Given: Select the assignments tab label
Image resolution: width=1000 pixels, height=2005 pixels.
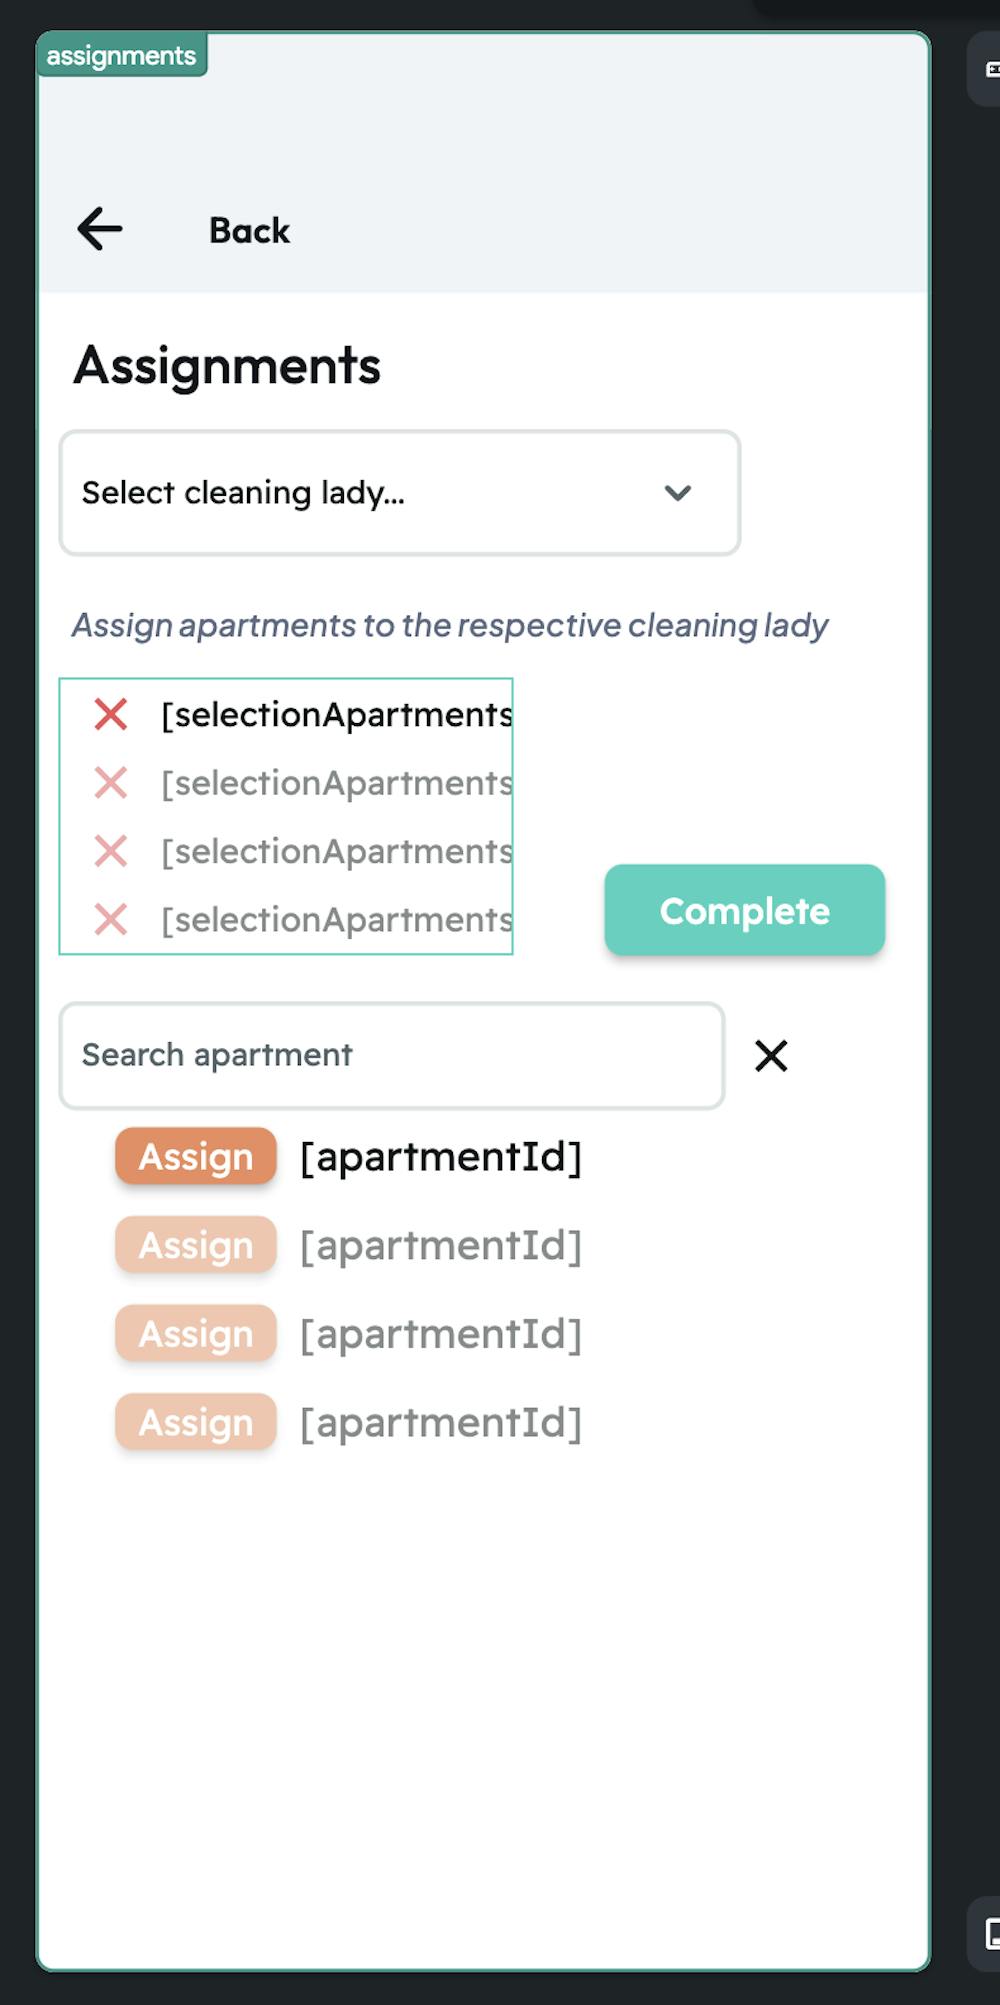Looking at the screenshot, I should click(x=121, y=56).
